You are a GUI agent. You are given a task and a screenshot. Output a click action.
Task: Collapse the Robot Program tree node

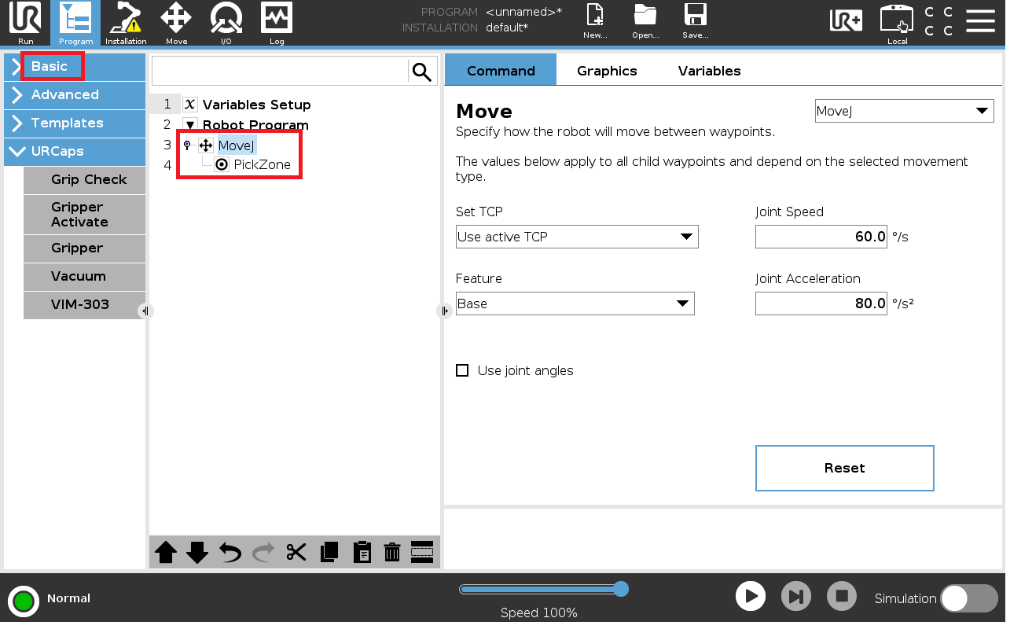click(x=190, y=125)
